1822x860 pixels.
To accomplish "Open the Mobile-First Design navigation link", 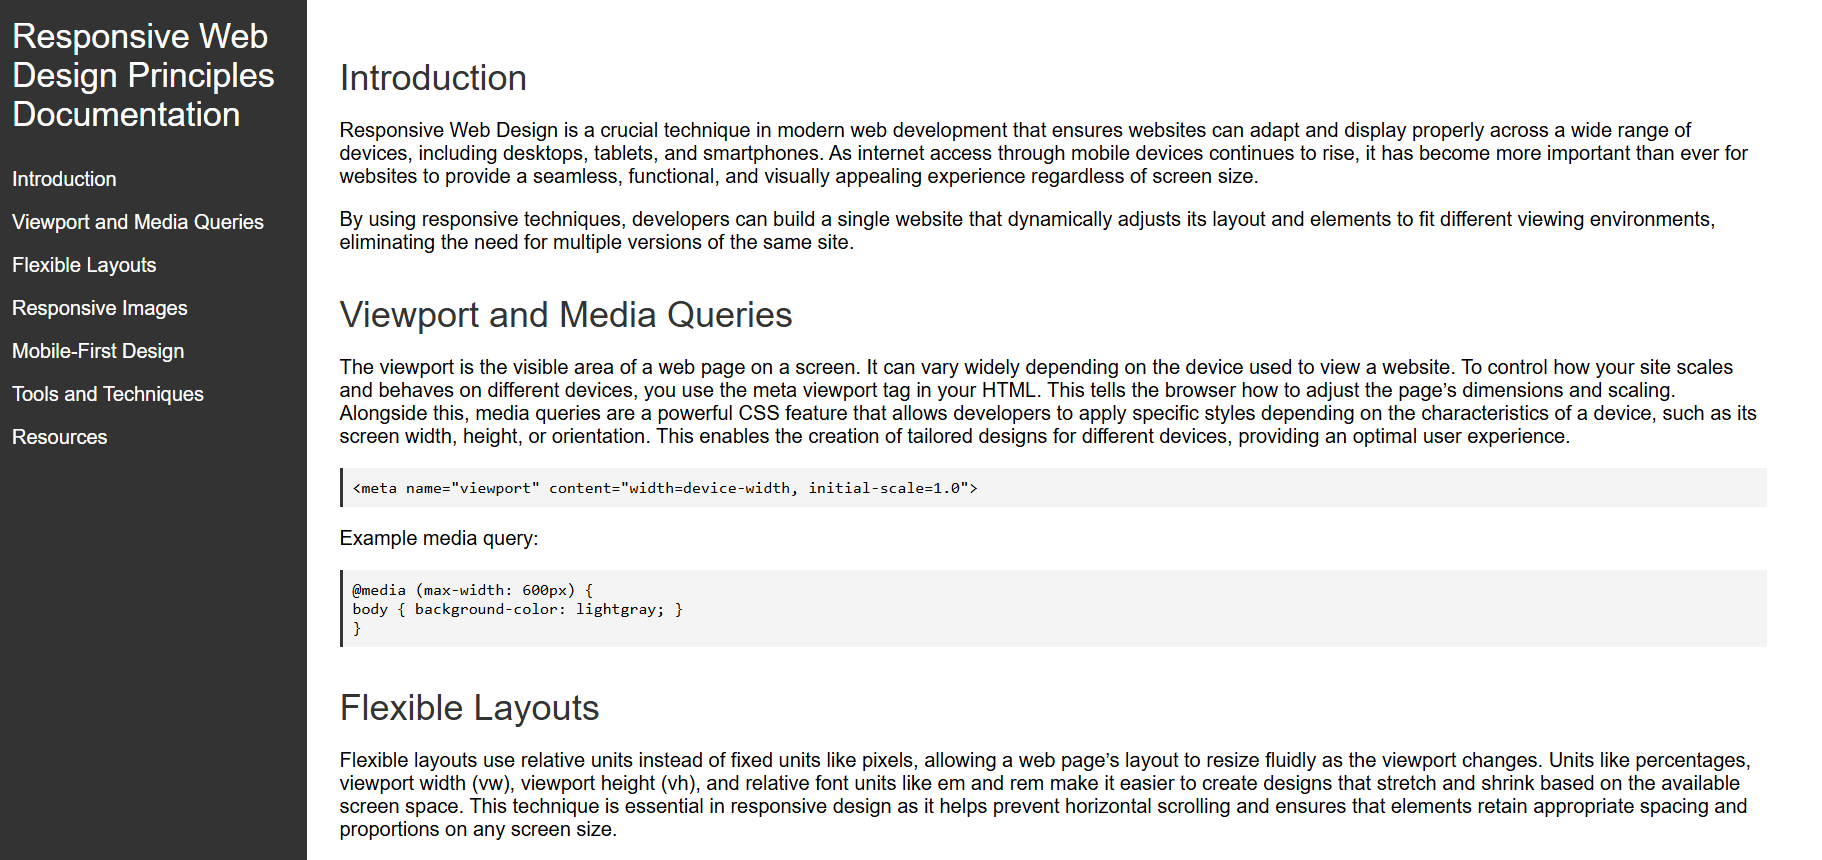I will [x=98, y=351].
